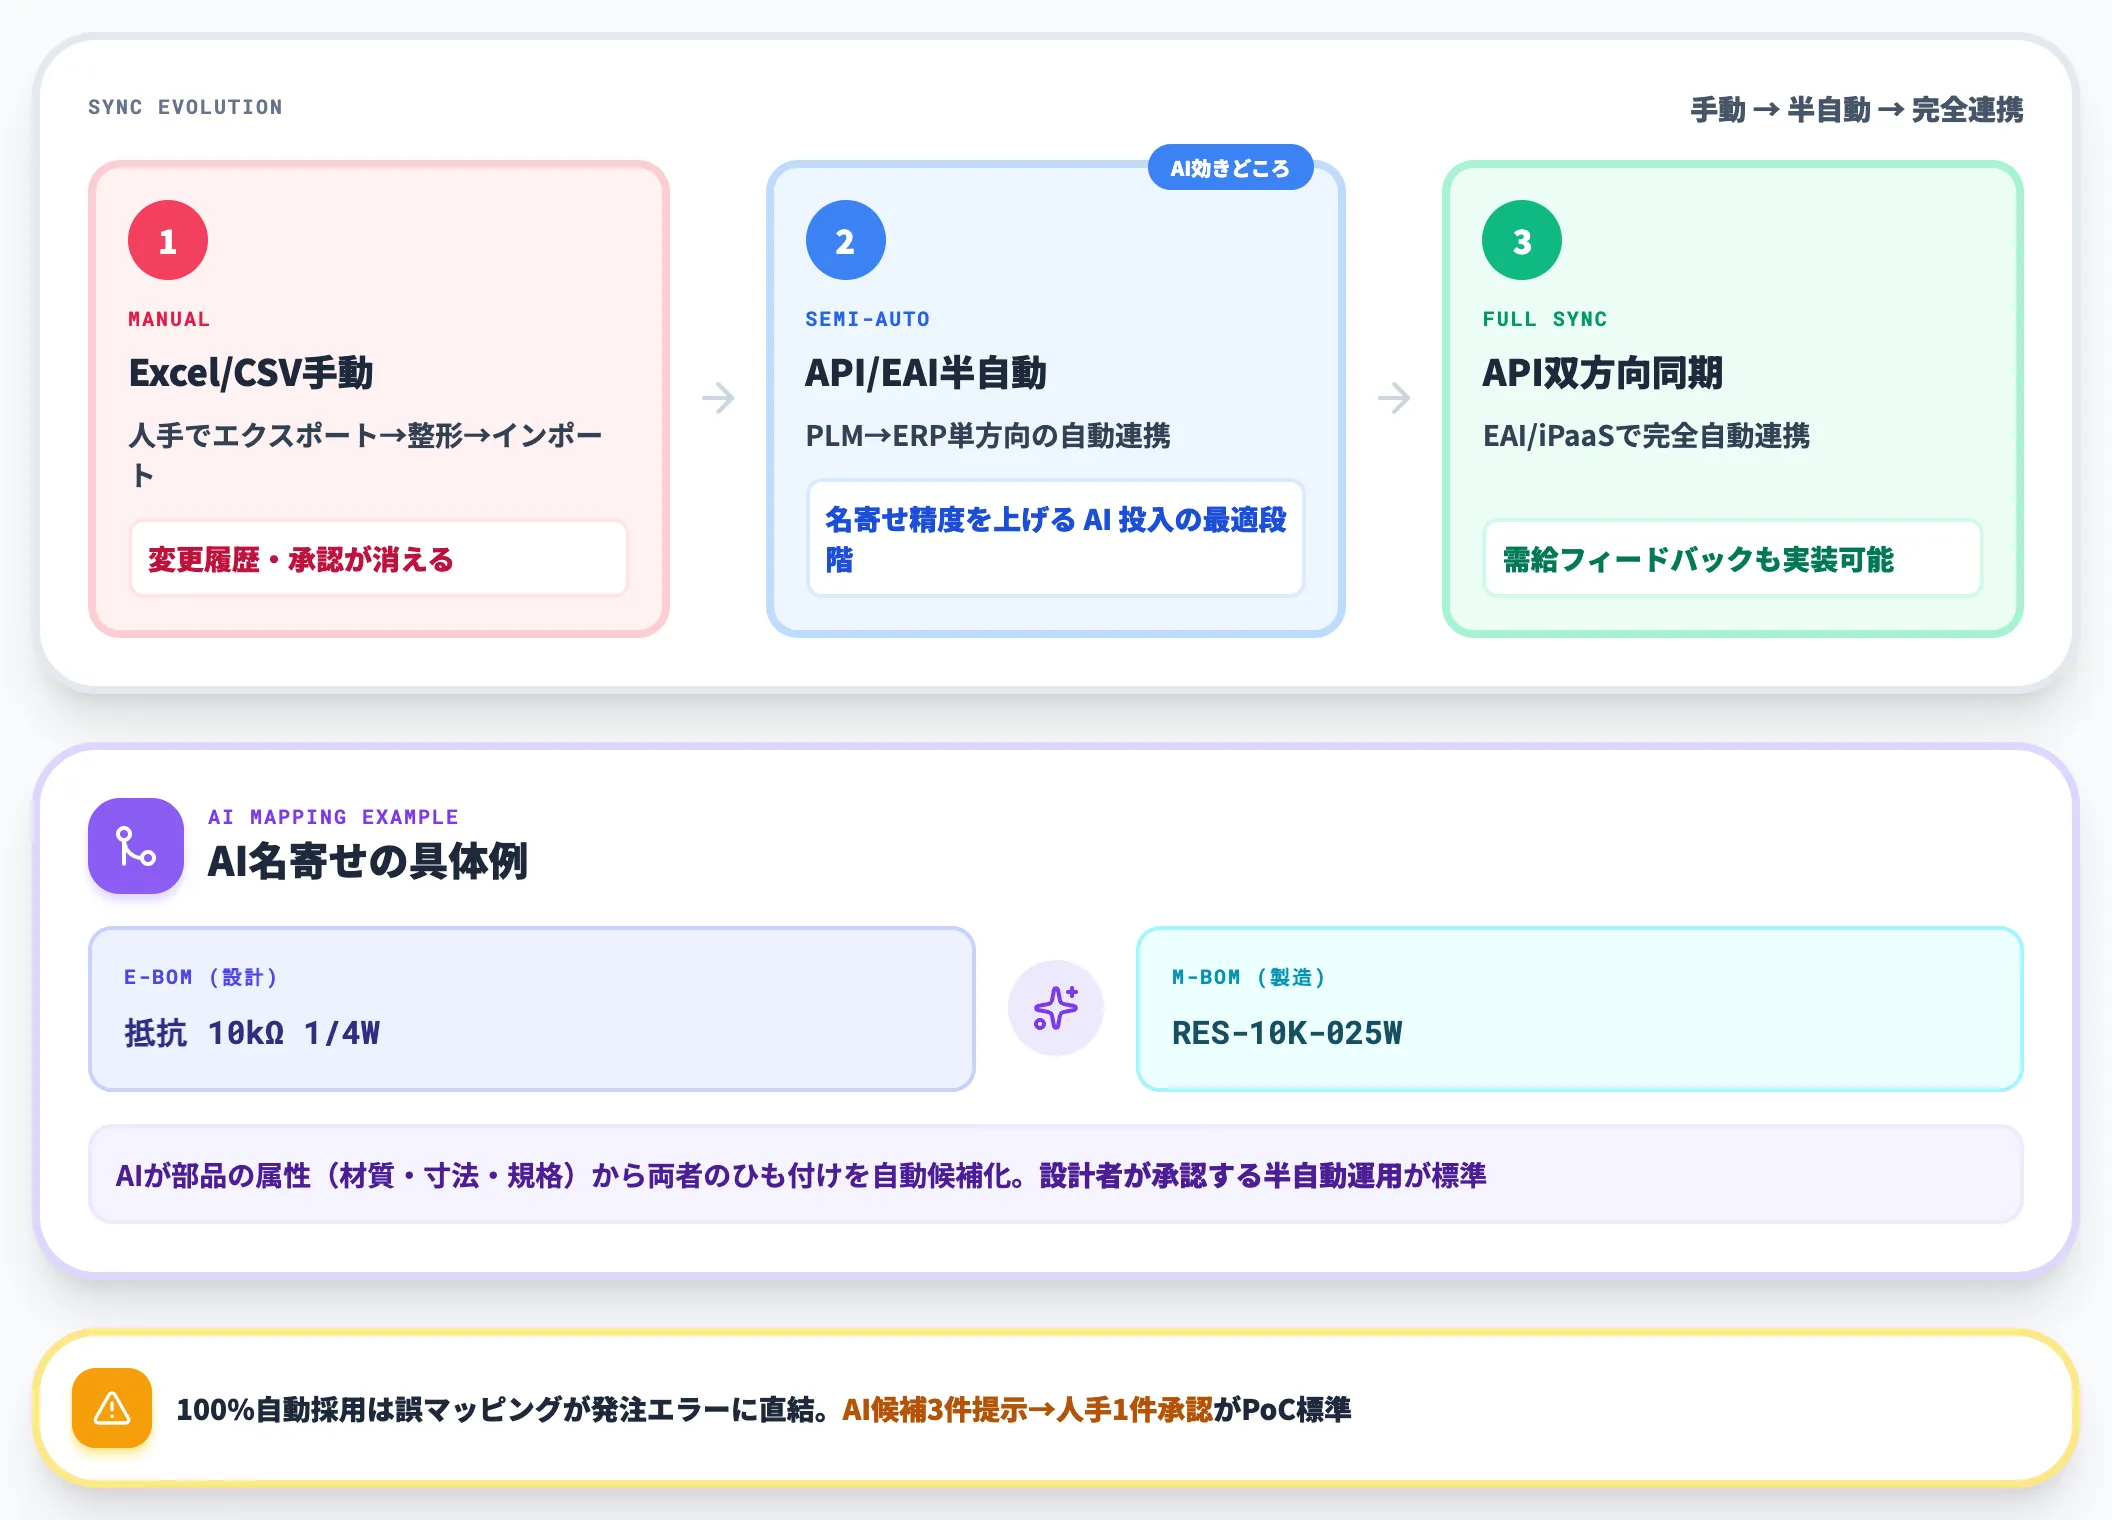Select the 変更履歴・承認が消える note

tap(379, 559)
